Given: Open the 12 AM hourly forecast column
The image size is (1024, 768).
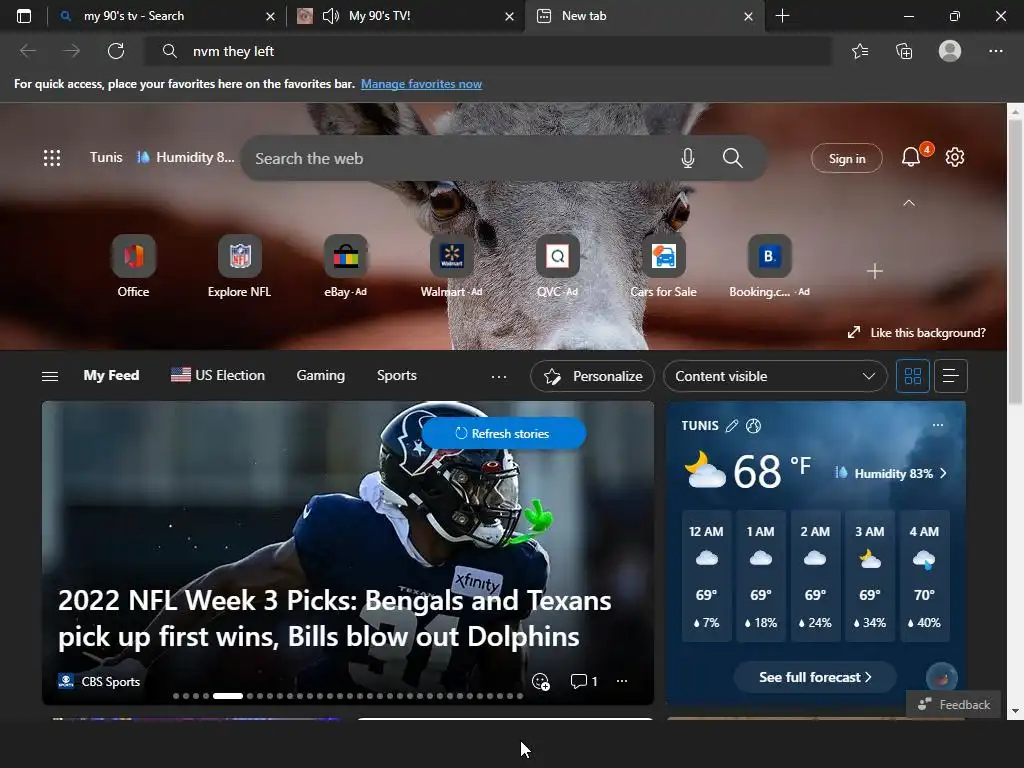Looking at the screenshot, I should (706, 576).
